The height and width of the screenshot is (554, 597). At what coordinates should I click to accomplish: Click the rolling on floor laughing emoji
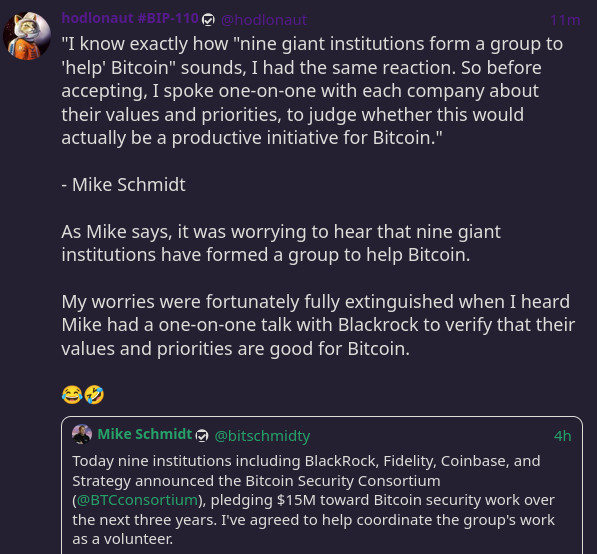pos(94,394)
